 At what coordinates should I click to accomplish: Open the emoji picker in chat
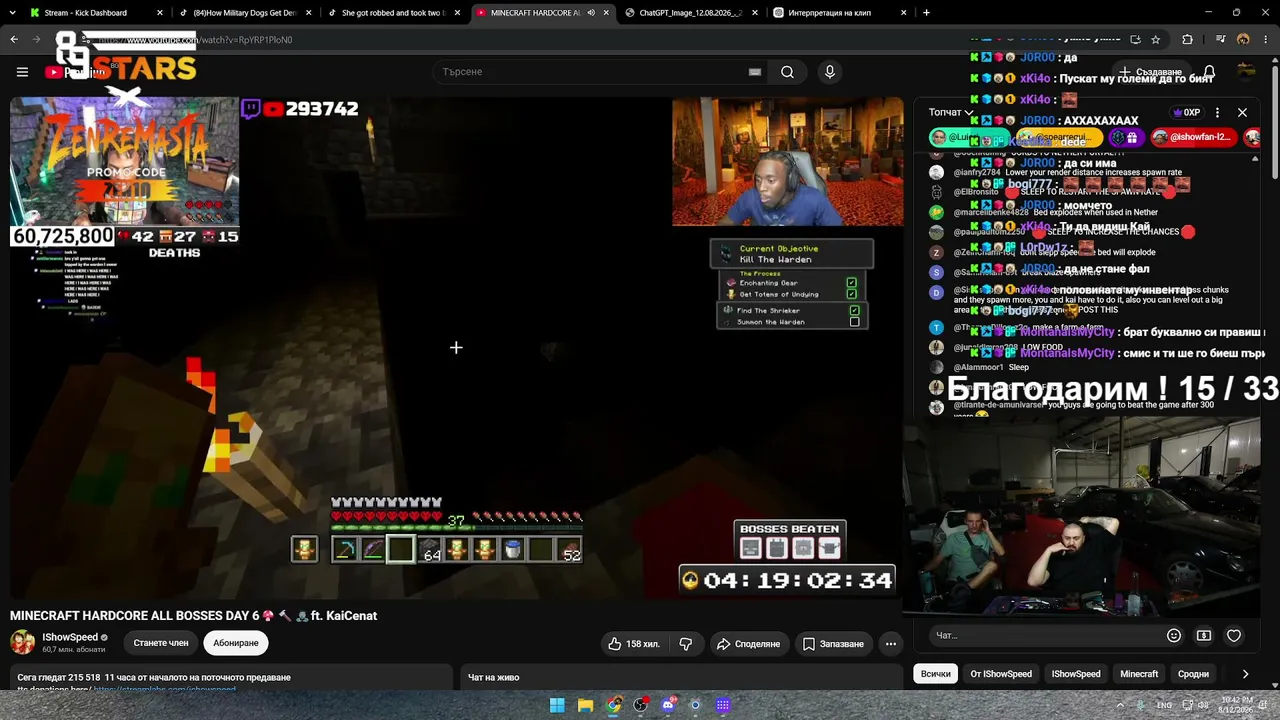click(x=1174, y=635)
